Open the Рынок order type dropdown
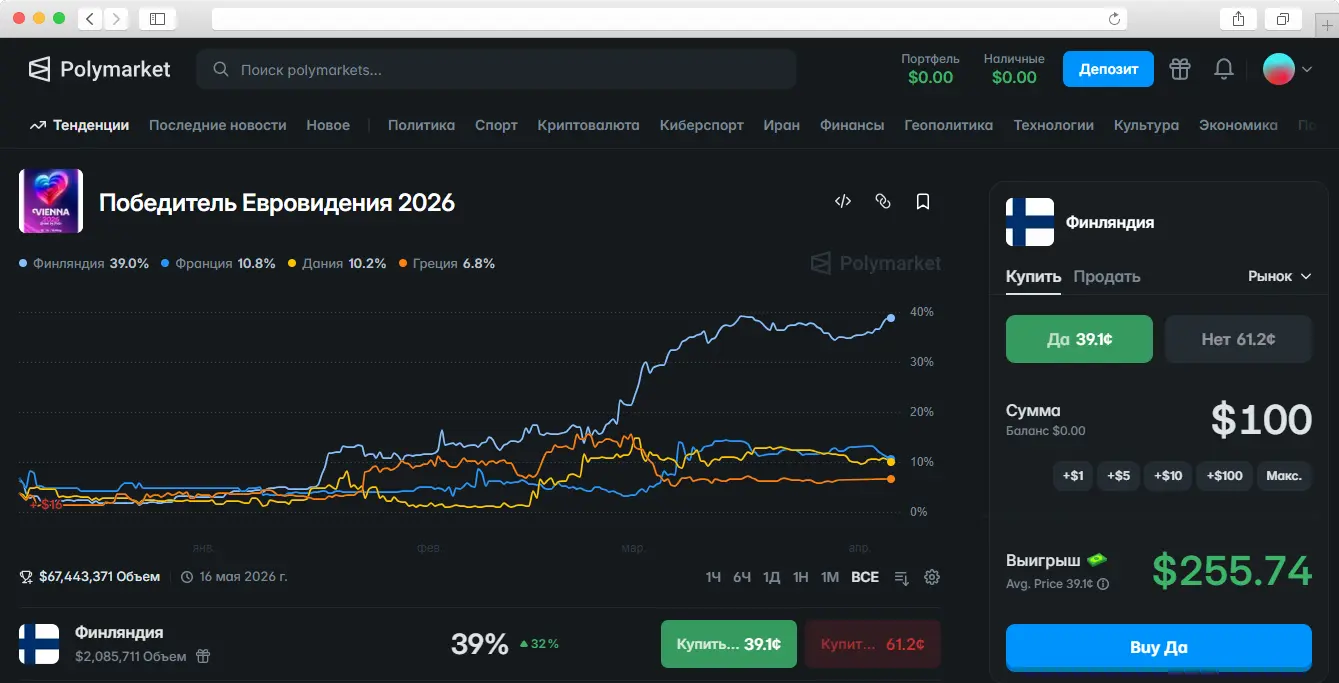The image size is (1339, 683). [1280, 276]
